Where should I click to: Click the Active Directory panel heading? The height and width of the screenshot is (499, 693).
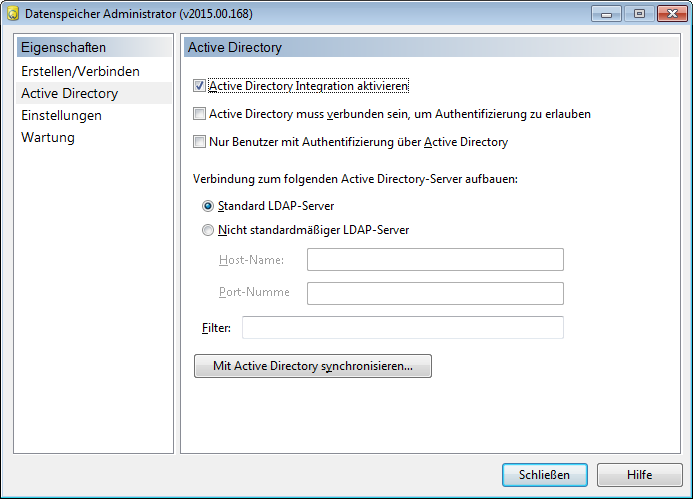(x=431, y=47)
